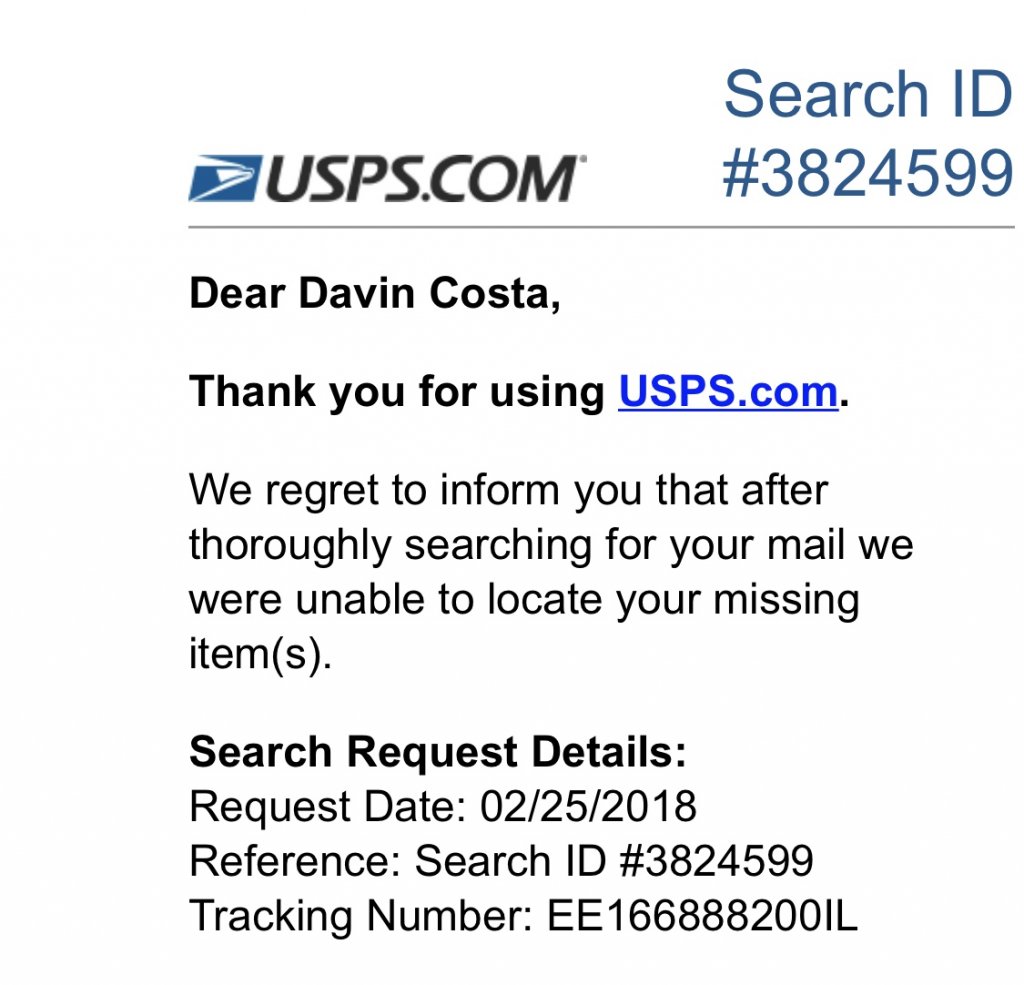The image size is (1024, 985).
Task: Click the USPS eagle emblem icon
Action: 225,178
